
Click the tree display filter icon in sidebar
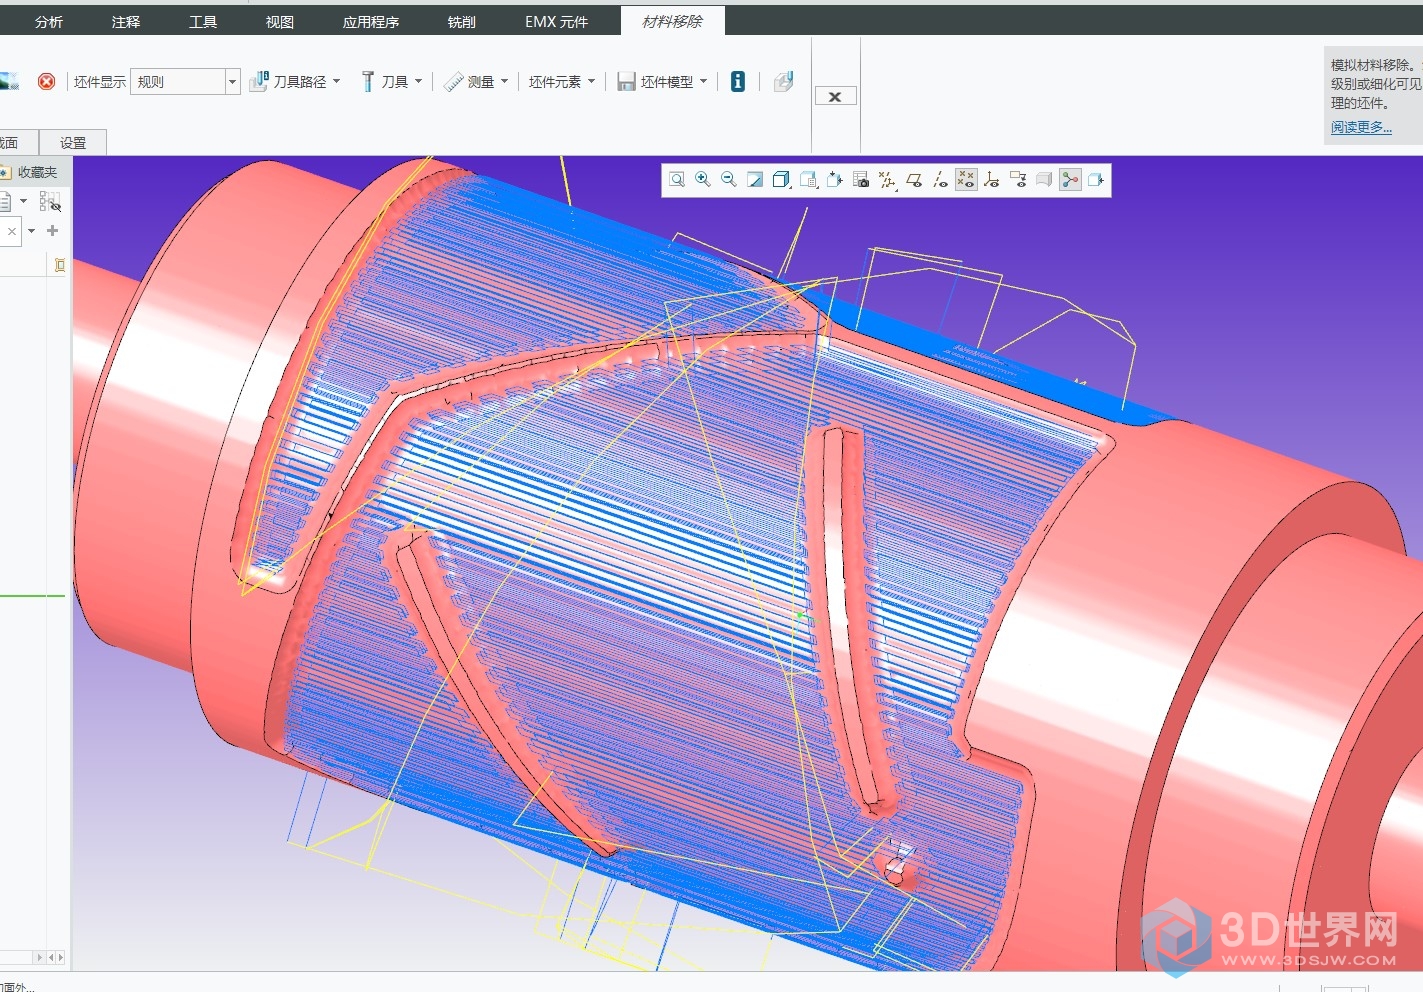point(50,202)
